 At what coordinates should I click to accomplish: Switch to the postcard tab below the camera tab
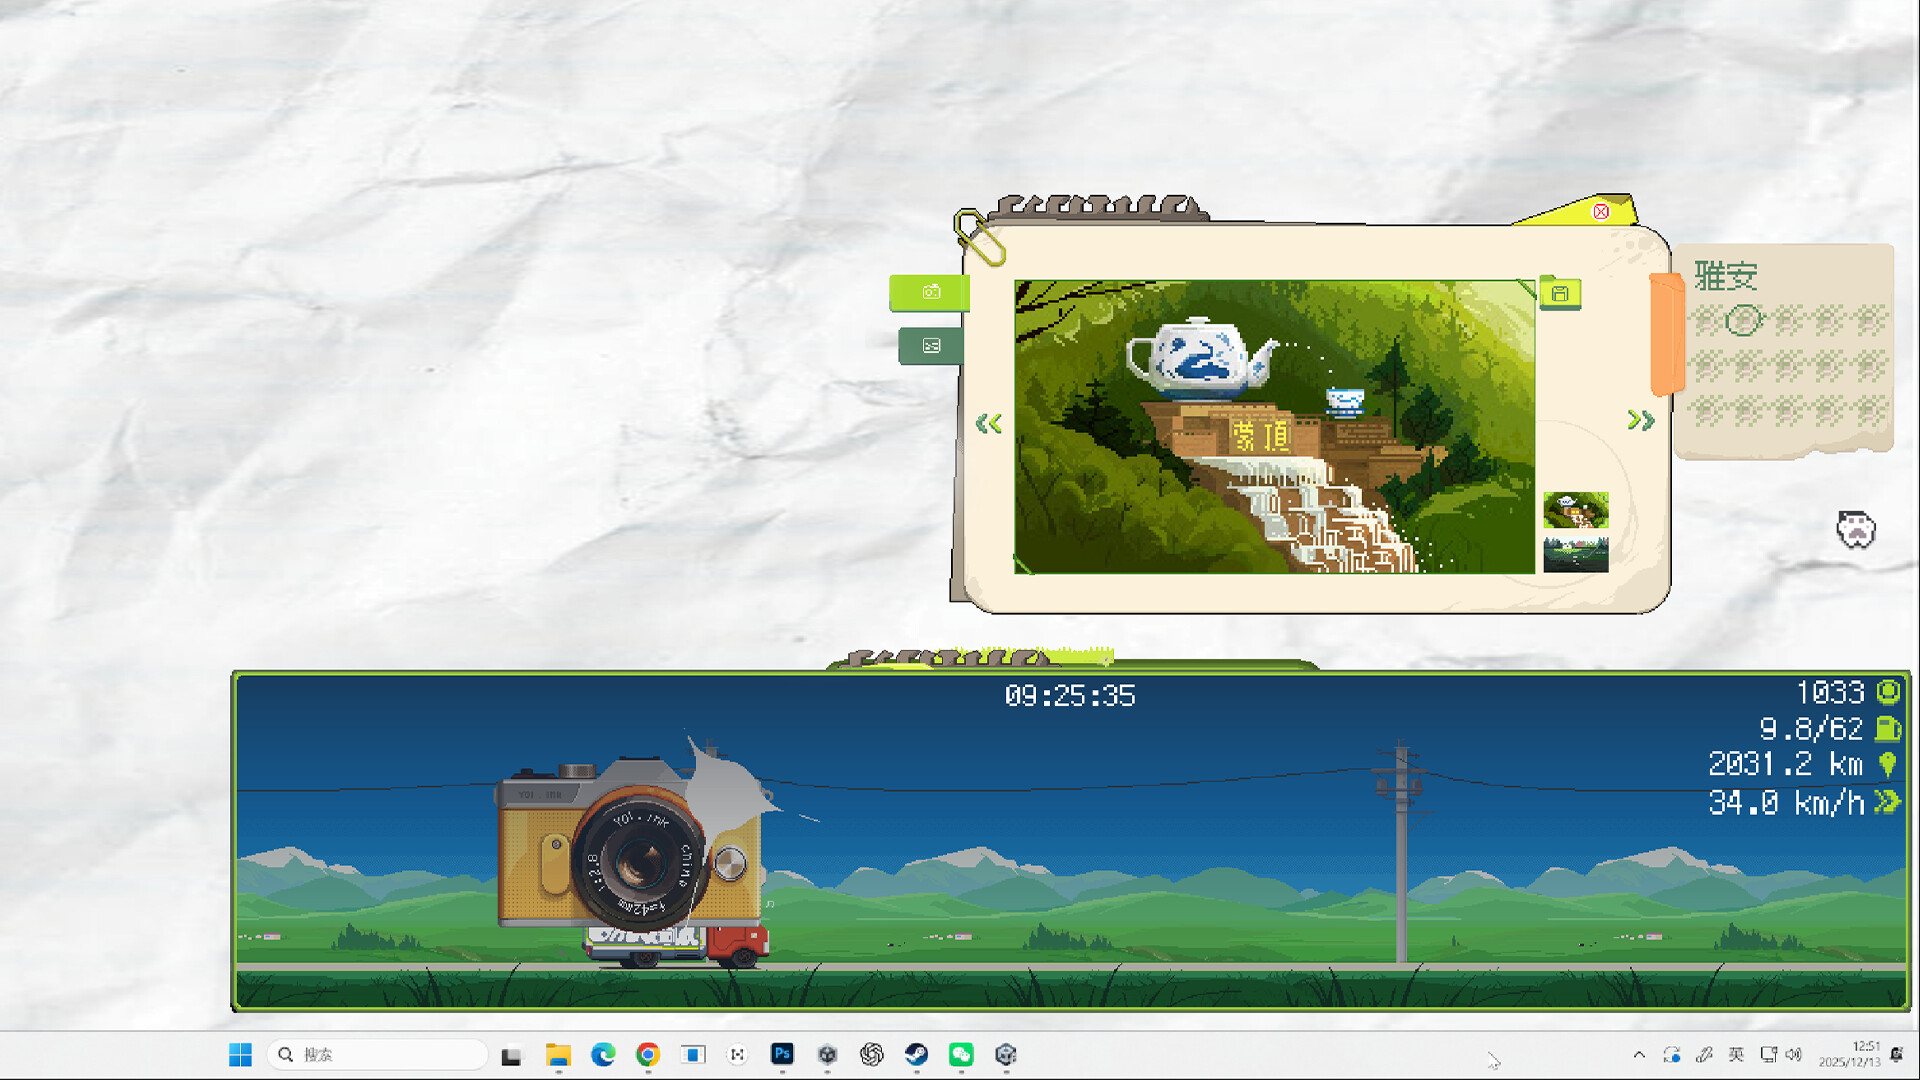pyautogui.click(x=930, y=346)
